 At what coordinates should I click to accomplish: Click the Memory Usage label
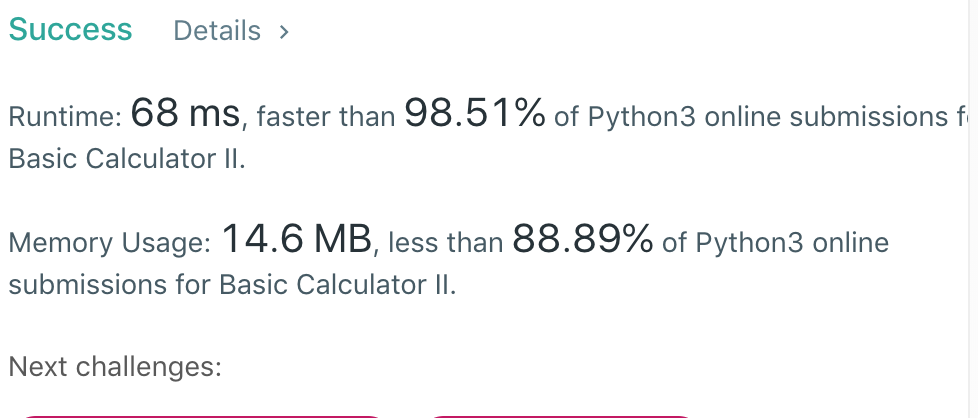pyautogui.click(x=109, y=243)
